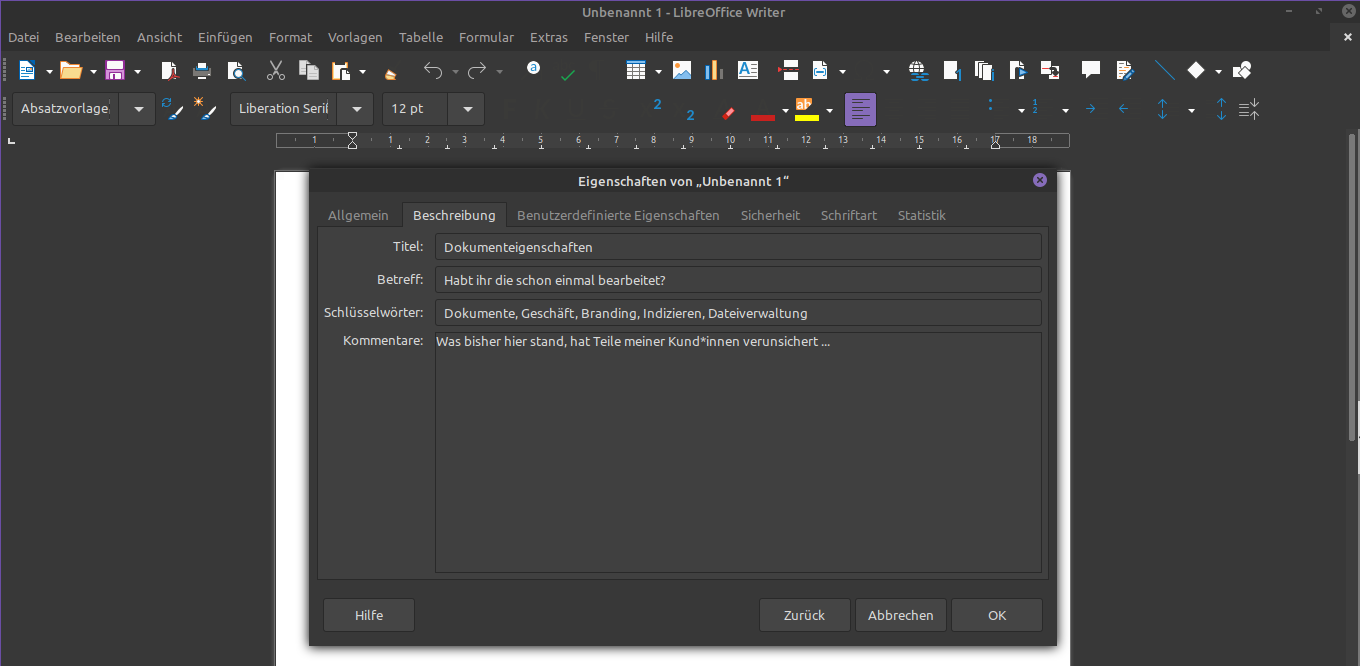Create a new style from selection
The width and height of the screenshot is (1360, 666).
pyautogui.click(x=206, y=109)
